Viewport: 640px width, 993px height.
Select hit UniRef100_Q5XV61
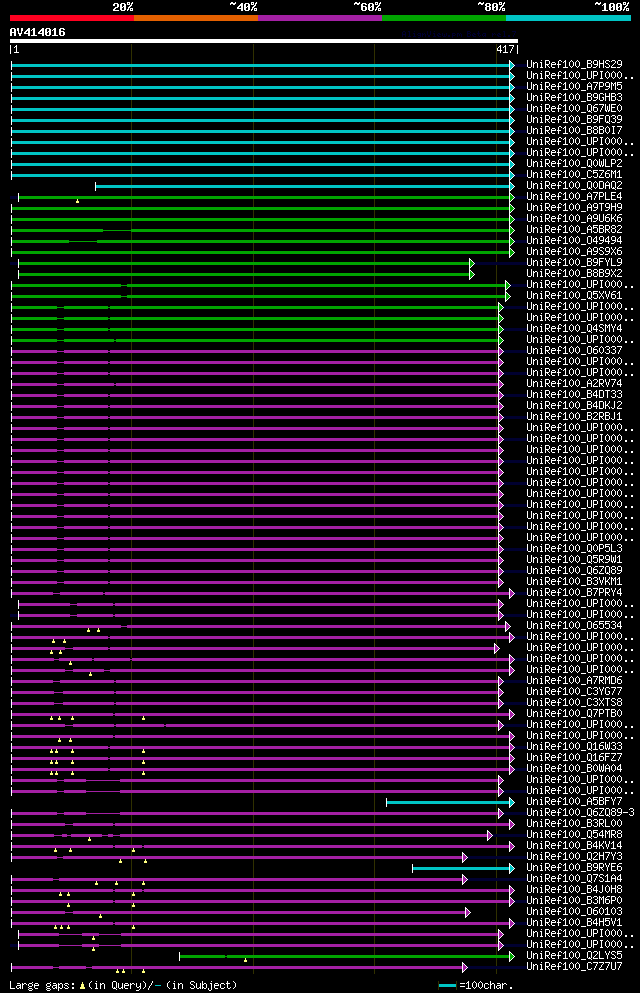574,296
